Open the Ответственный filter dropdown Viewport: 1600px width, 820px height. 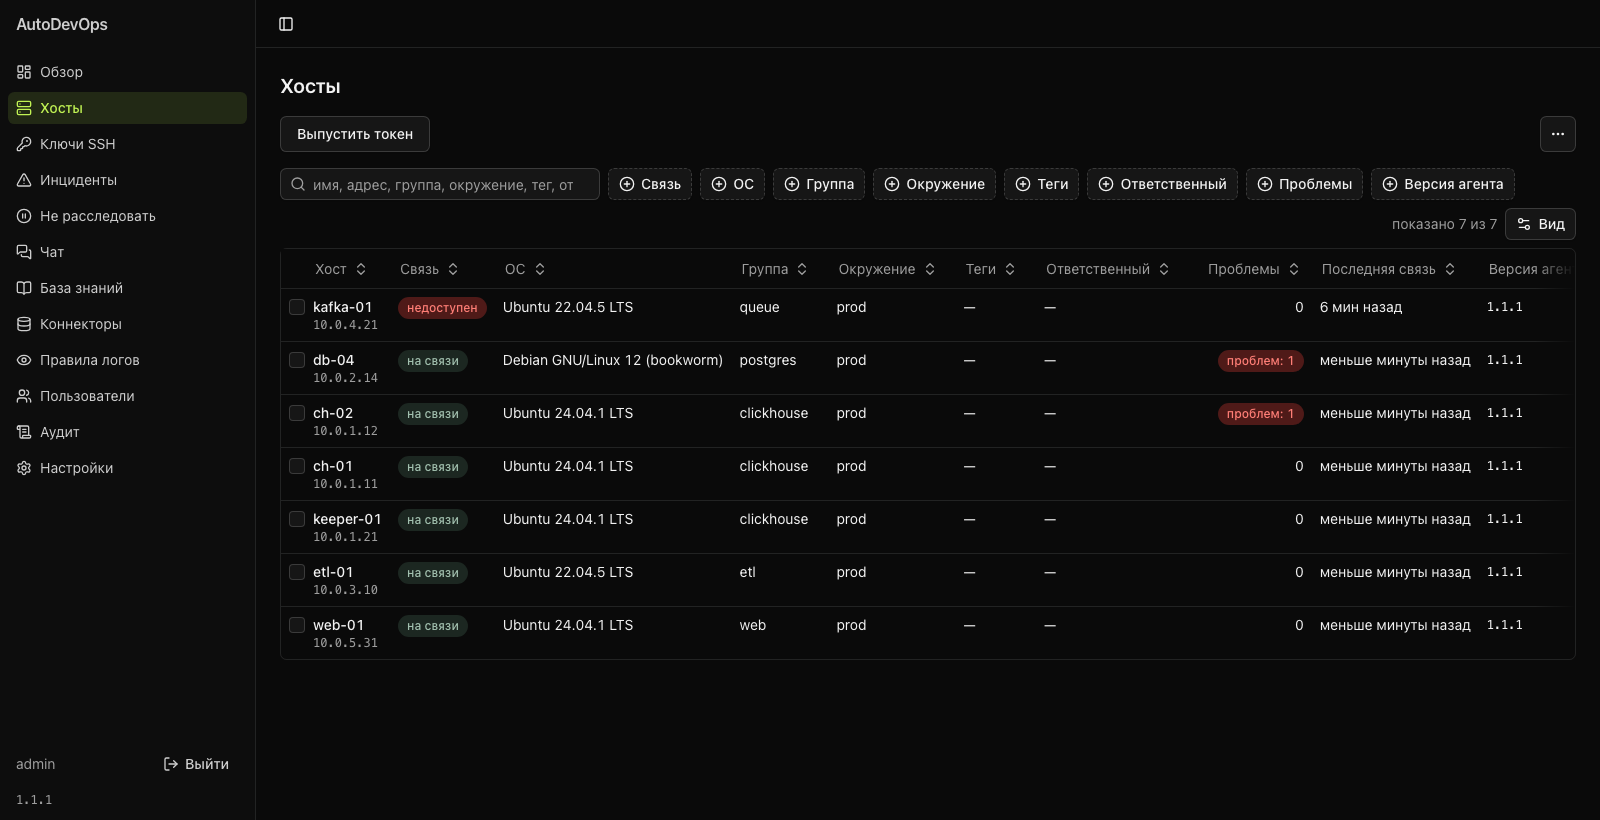click(1162, 184)
